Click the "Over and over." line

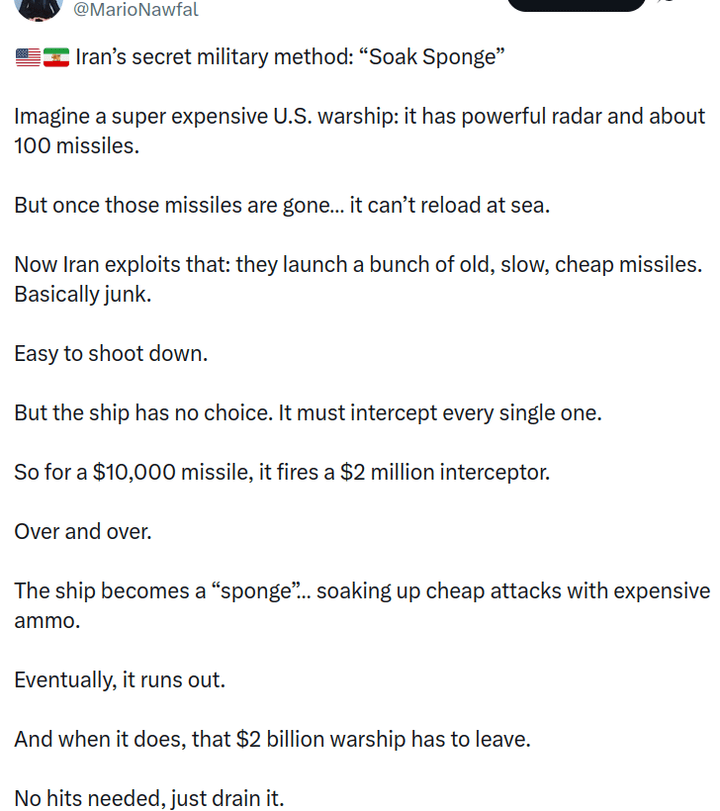(83, 532)
